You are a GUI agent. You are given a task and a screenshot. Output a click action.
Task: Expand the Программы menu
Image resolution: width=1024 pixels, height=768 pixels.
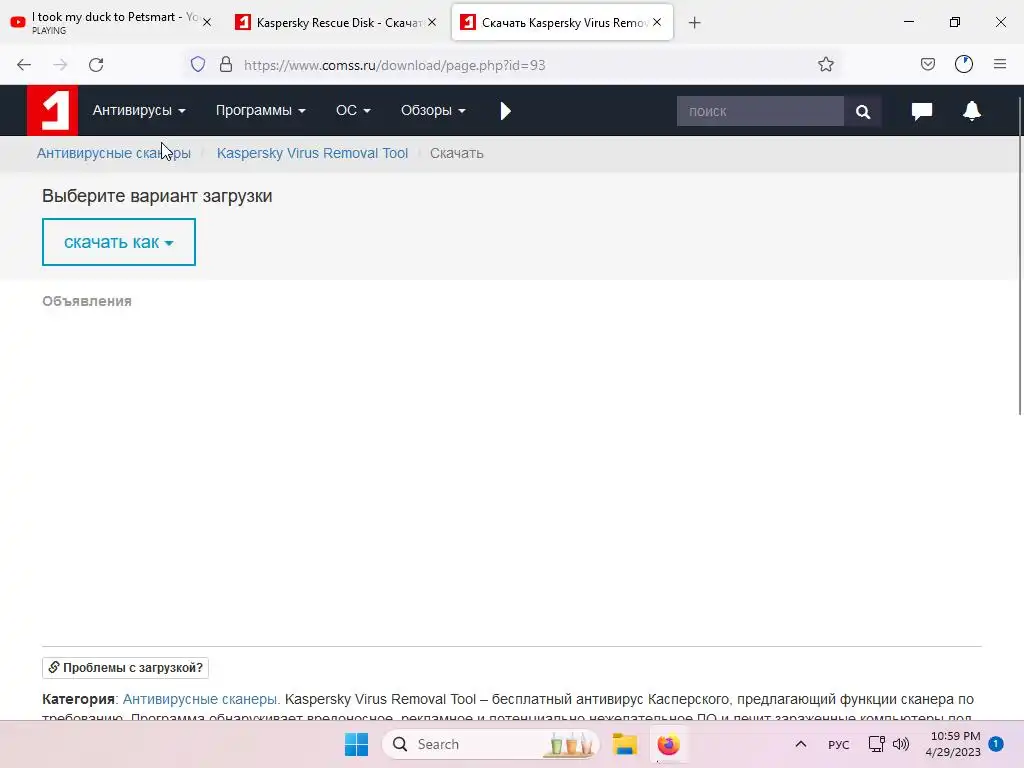[x=261, y=110]
